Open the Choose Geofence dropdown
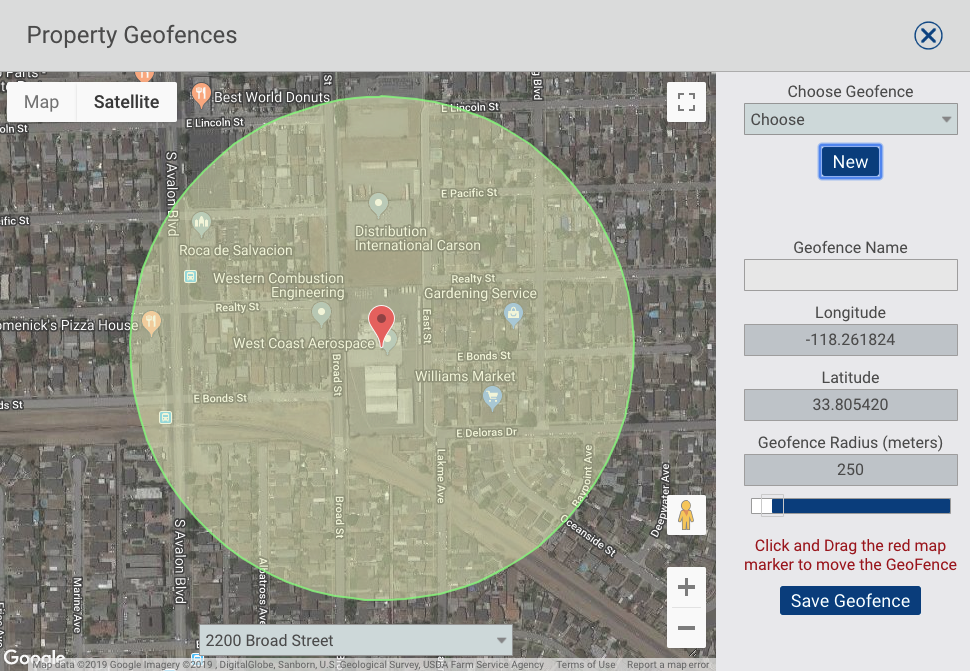Viewport: 970px width, 671px height. (851, 119)
